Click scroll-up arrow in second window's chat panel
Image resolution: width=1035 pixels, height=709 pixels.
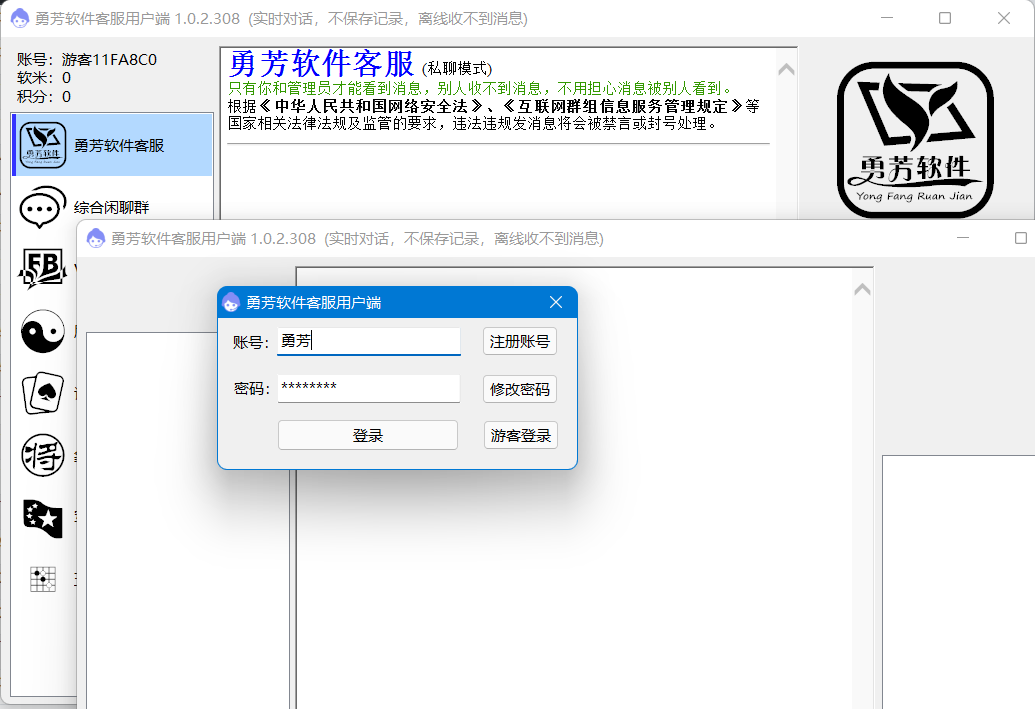coord(862,289)
